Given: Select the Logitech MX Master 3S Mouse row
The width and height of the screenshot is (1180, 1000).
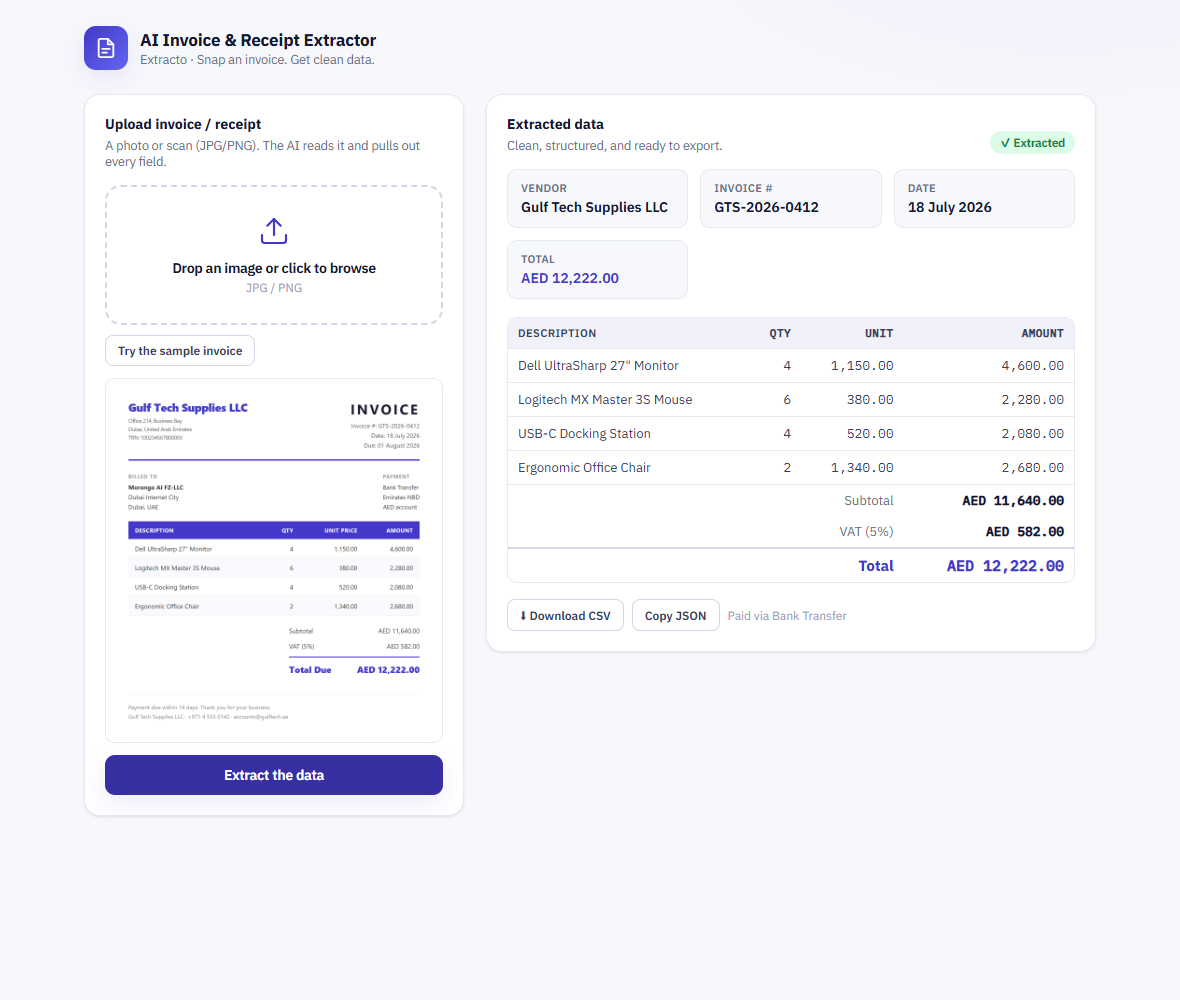Looking at the screenshot, I should pos(791,400).
